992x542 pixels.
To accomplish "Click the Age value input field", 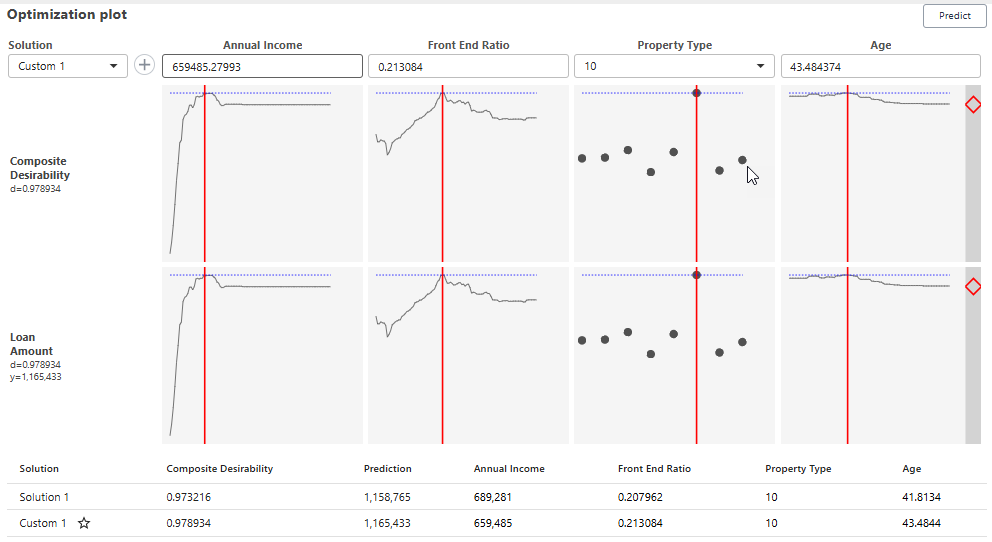I will pyautogui.click(x=880, y=66).
